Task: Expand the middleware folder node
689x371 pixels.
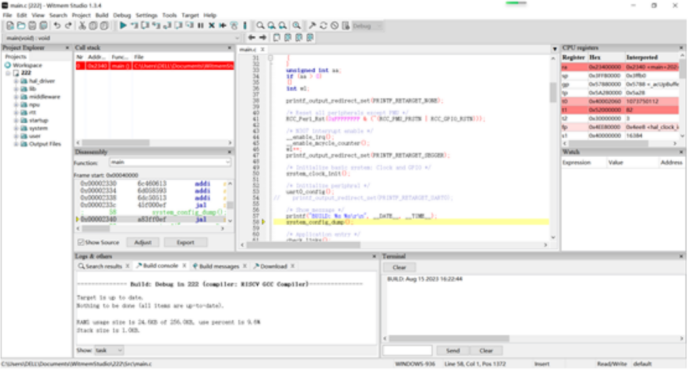Action: tap(16, 97)
